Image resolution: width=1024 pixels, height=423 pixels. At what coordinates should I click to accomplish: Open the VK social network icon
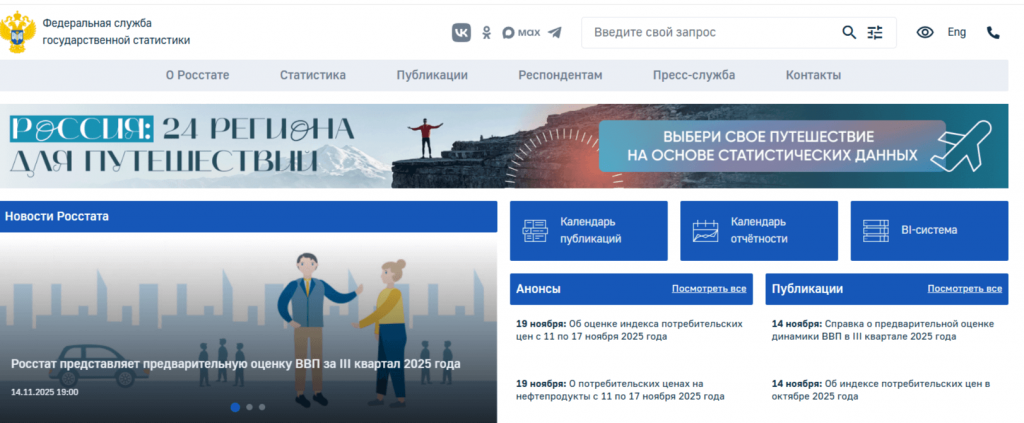click(x=461, y=32)
